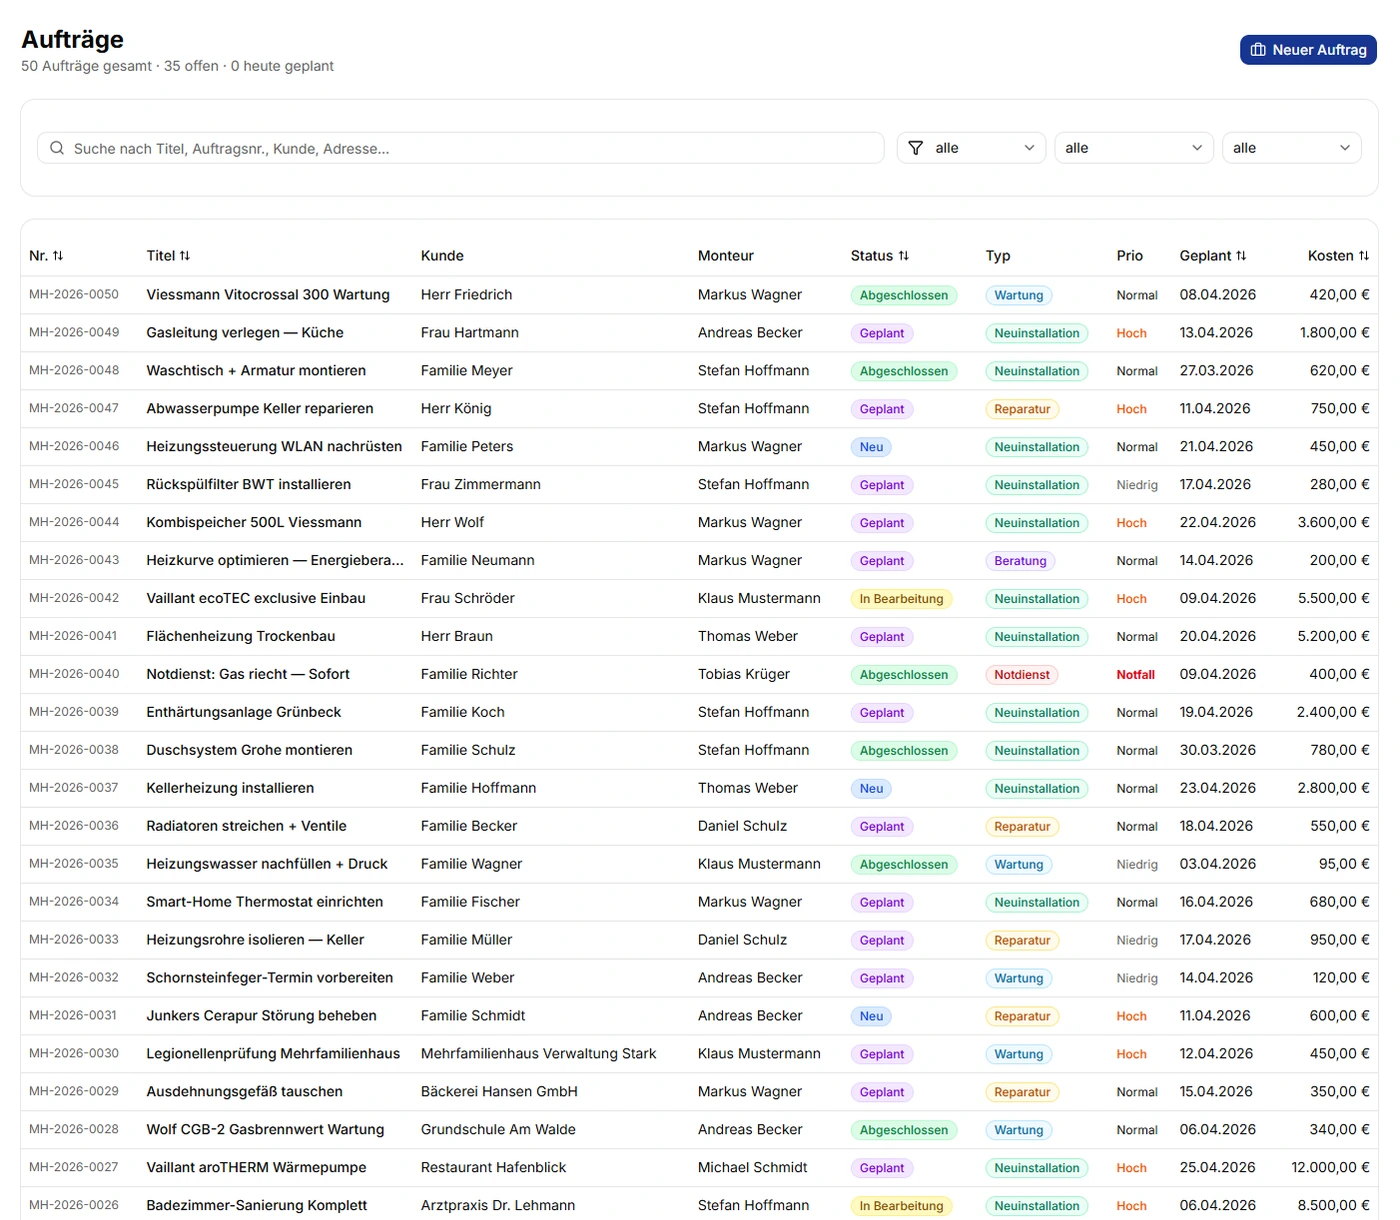Focus the order search field
The width and height of the screenshot is (1400, 1220).
461,148
